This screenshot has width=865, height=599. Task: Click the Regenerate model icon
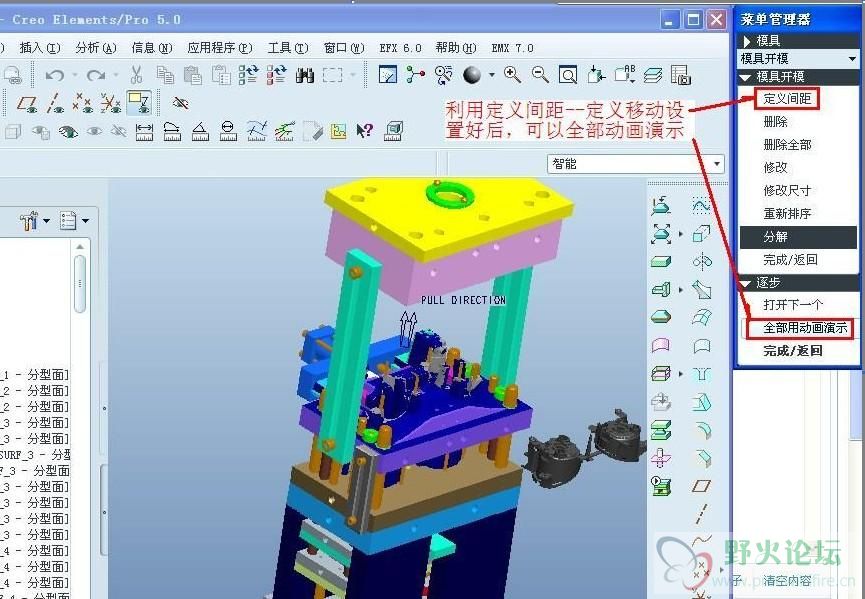coord(248,74)
